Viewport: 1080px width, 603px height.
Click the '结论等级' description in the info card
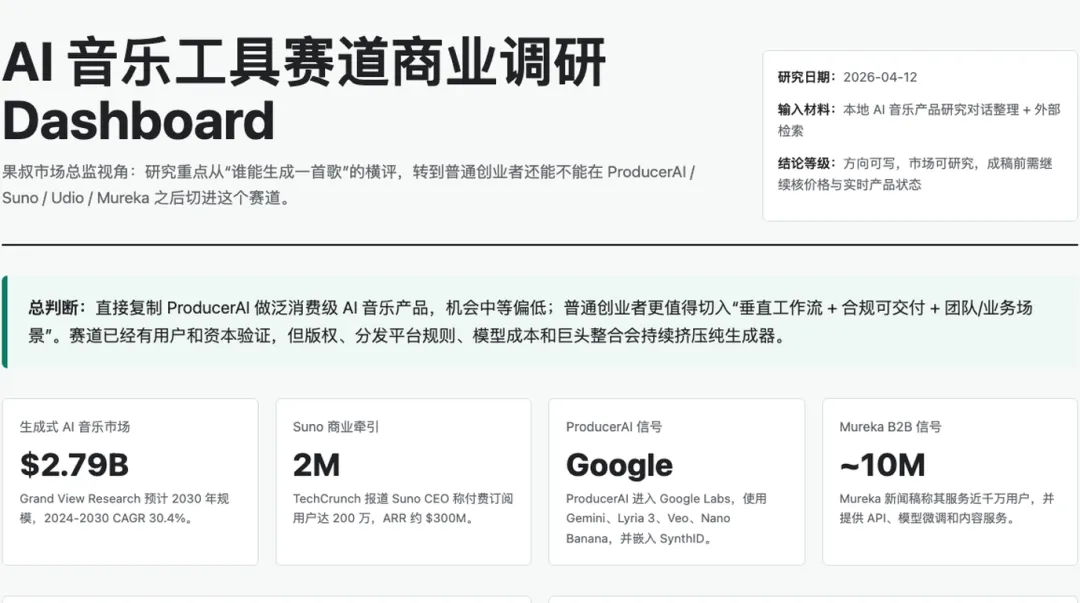click(x=915, y=174)
